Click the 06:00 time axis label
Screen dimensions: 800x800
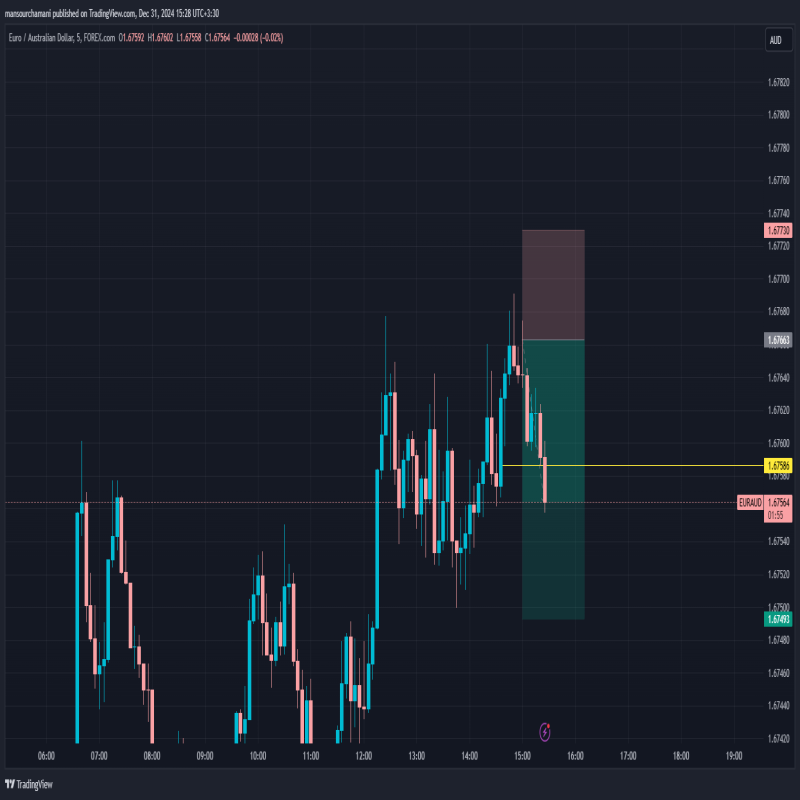(46, 756)
